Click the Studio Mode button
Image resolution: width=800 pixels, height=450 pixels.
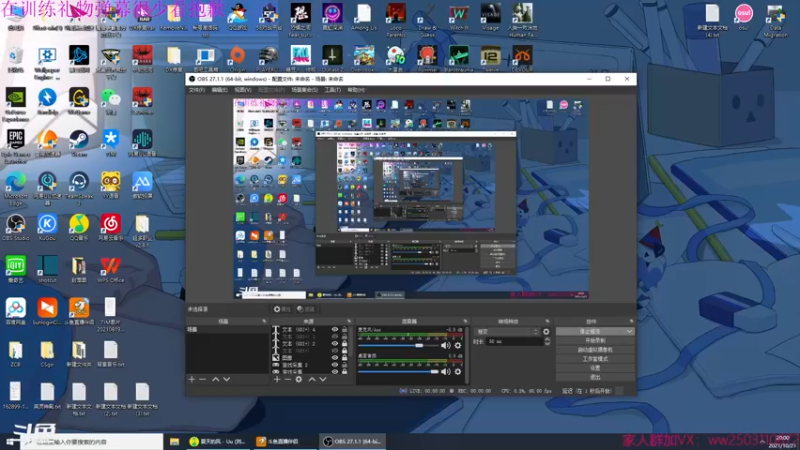pyautogui.click(x=595, y=359)
